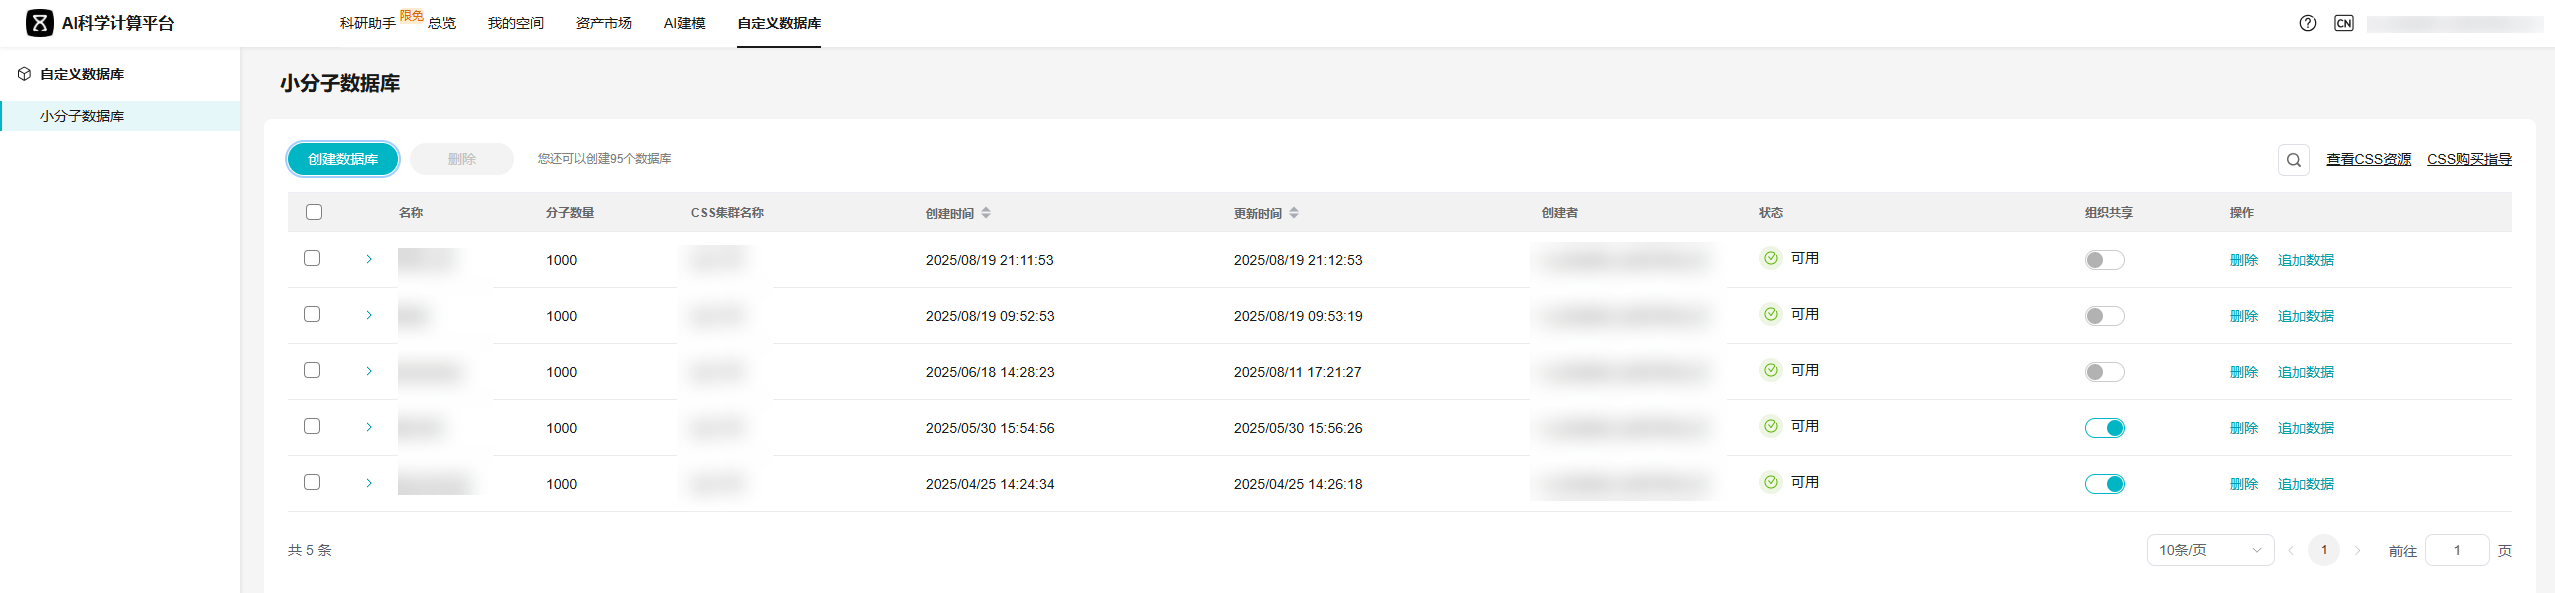This screenshot has width=2555, height=593.
Task: Go to next page arrow in pagination
Action: pos(2357,551)
